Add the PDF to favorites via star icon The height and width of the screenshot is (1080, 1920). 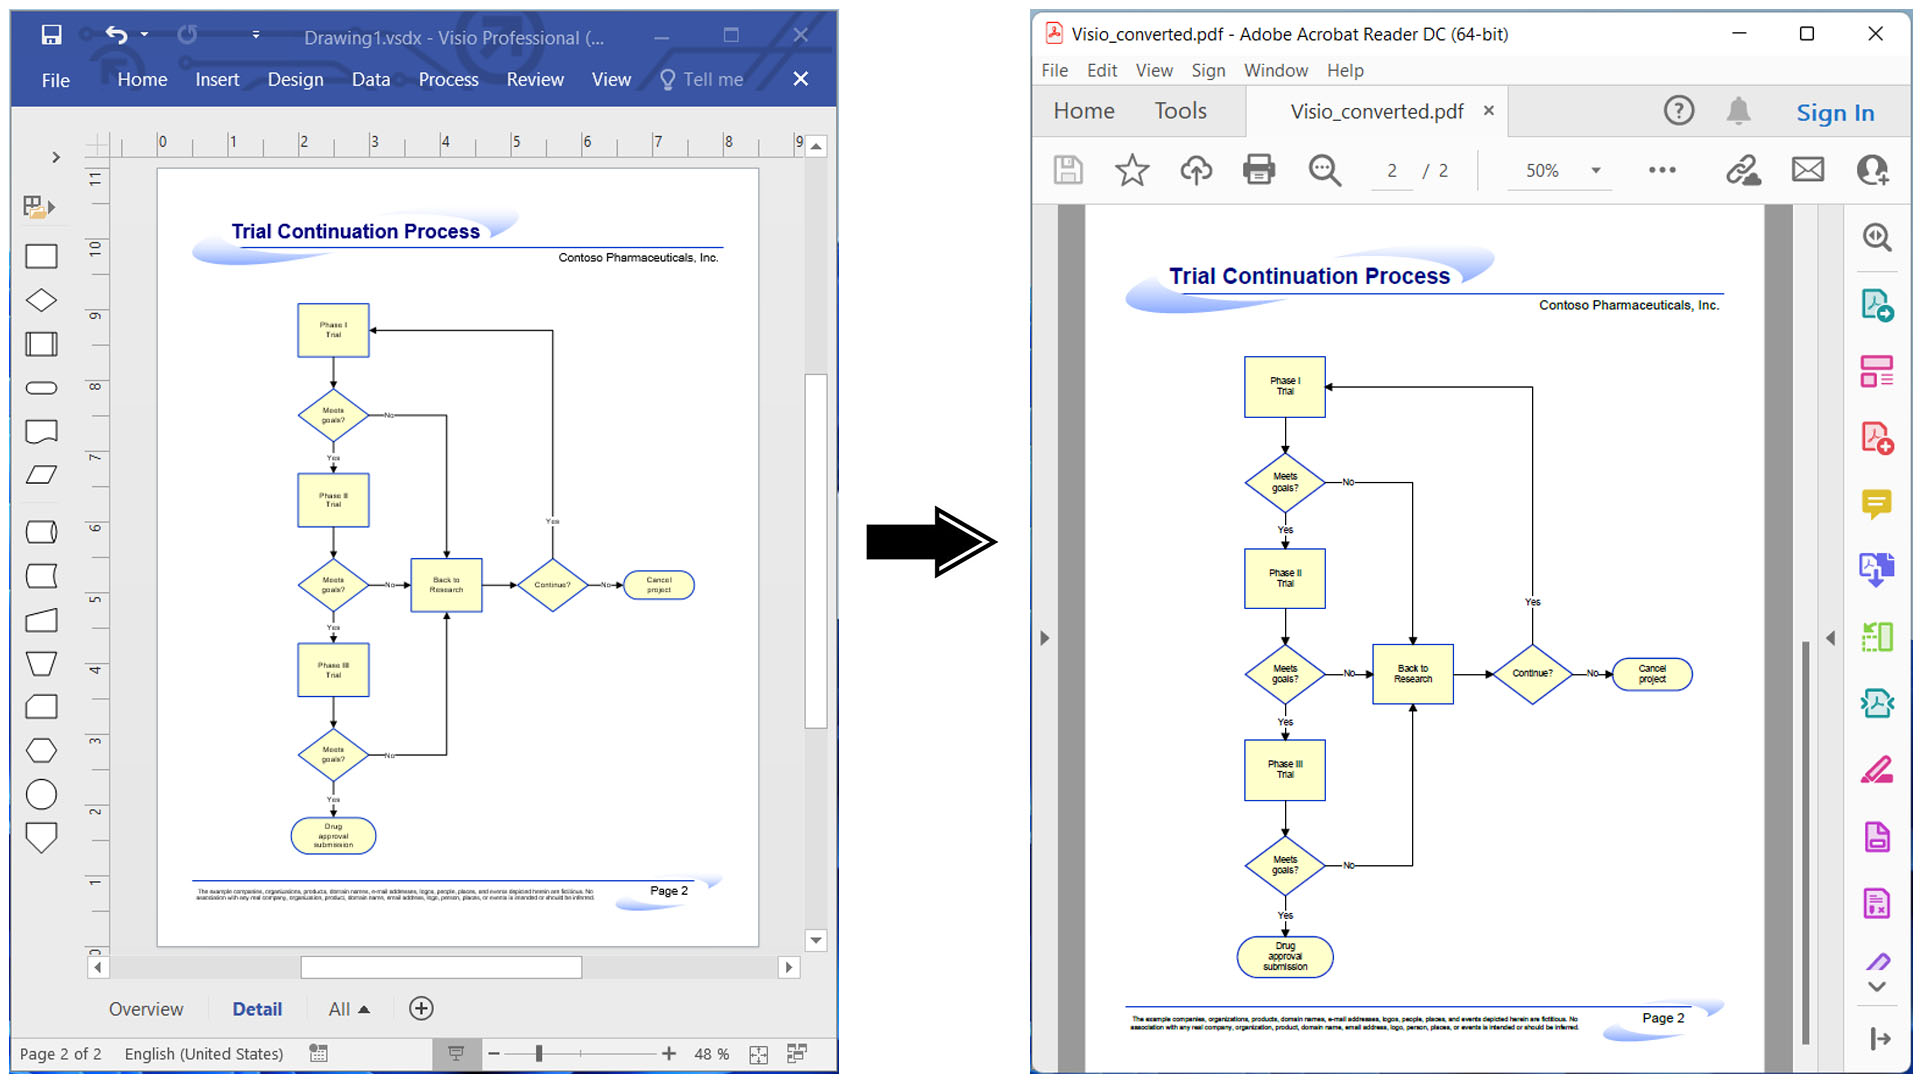tap(1131, 170)
